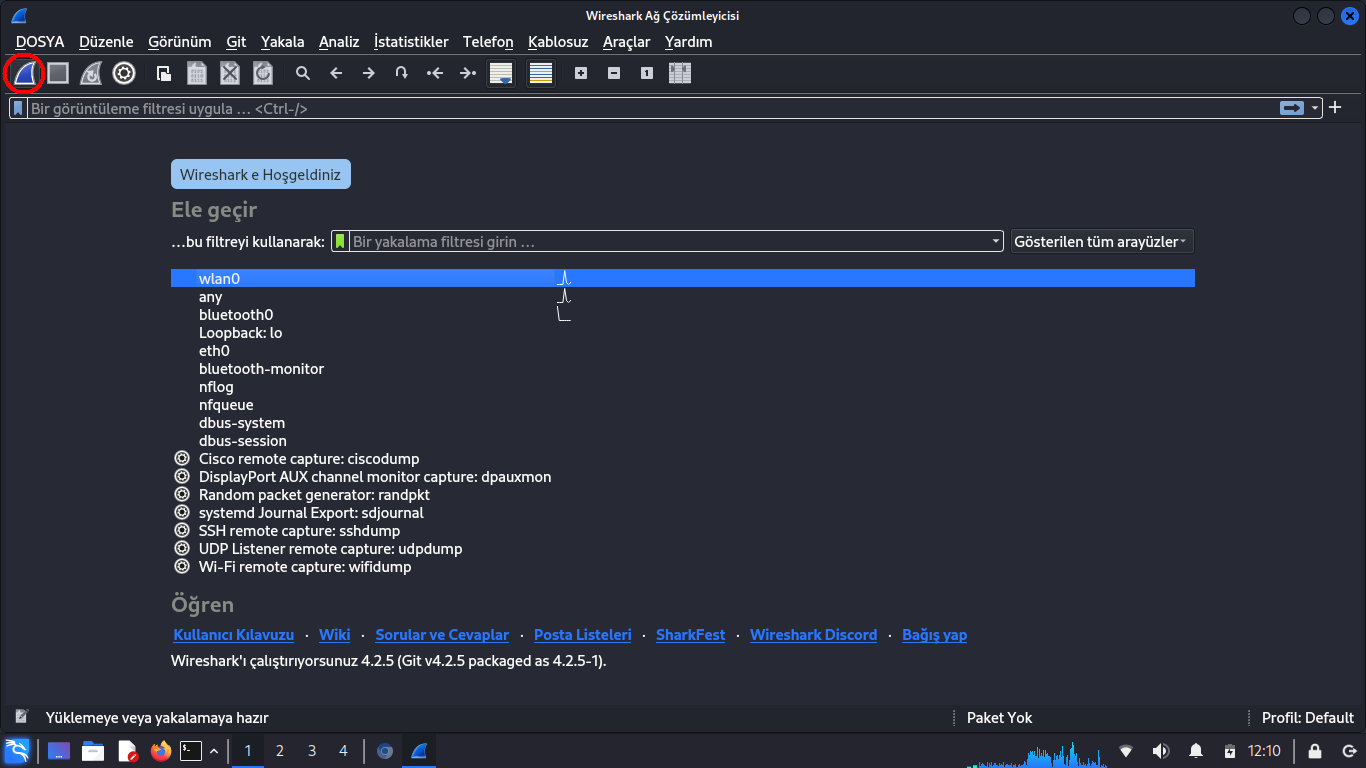Click the find packet magnifier icon

(303, 73)
